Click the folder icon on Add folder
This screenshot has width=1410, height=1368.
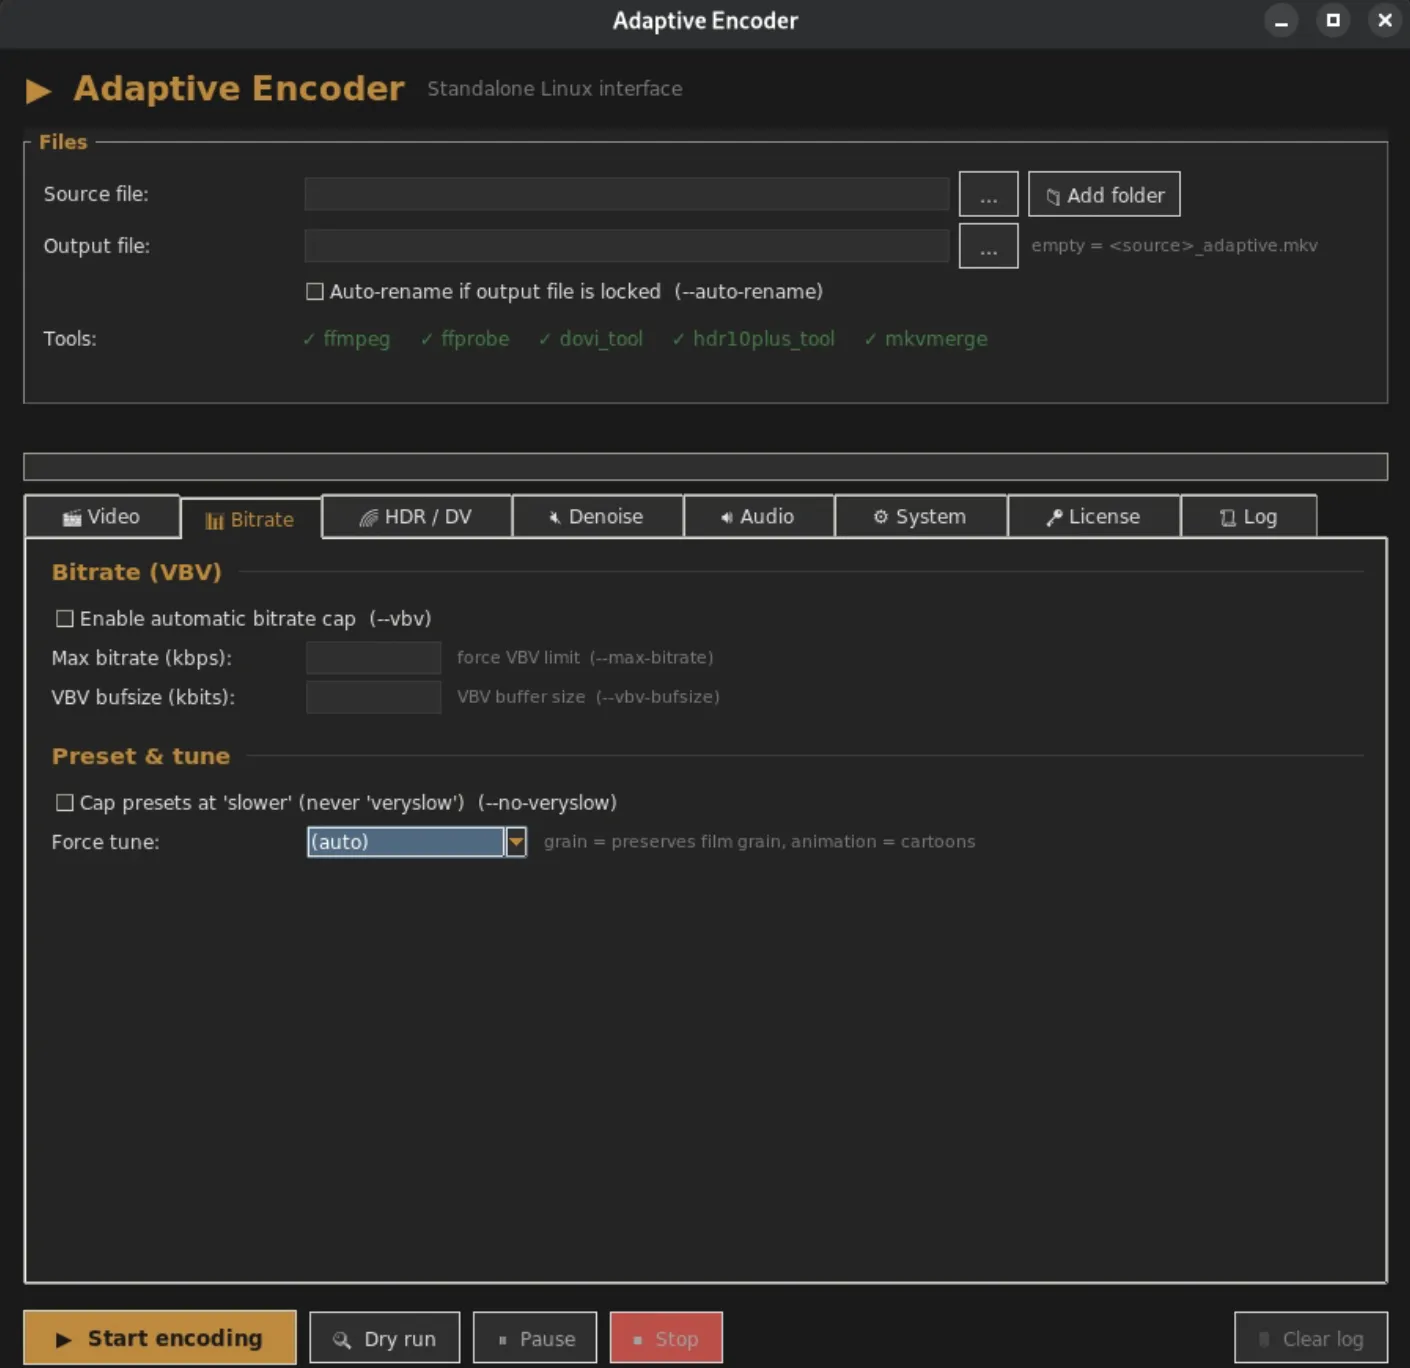coord(1053,196)
